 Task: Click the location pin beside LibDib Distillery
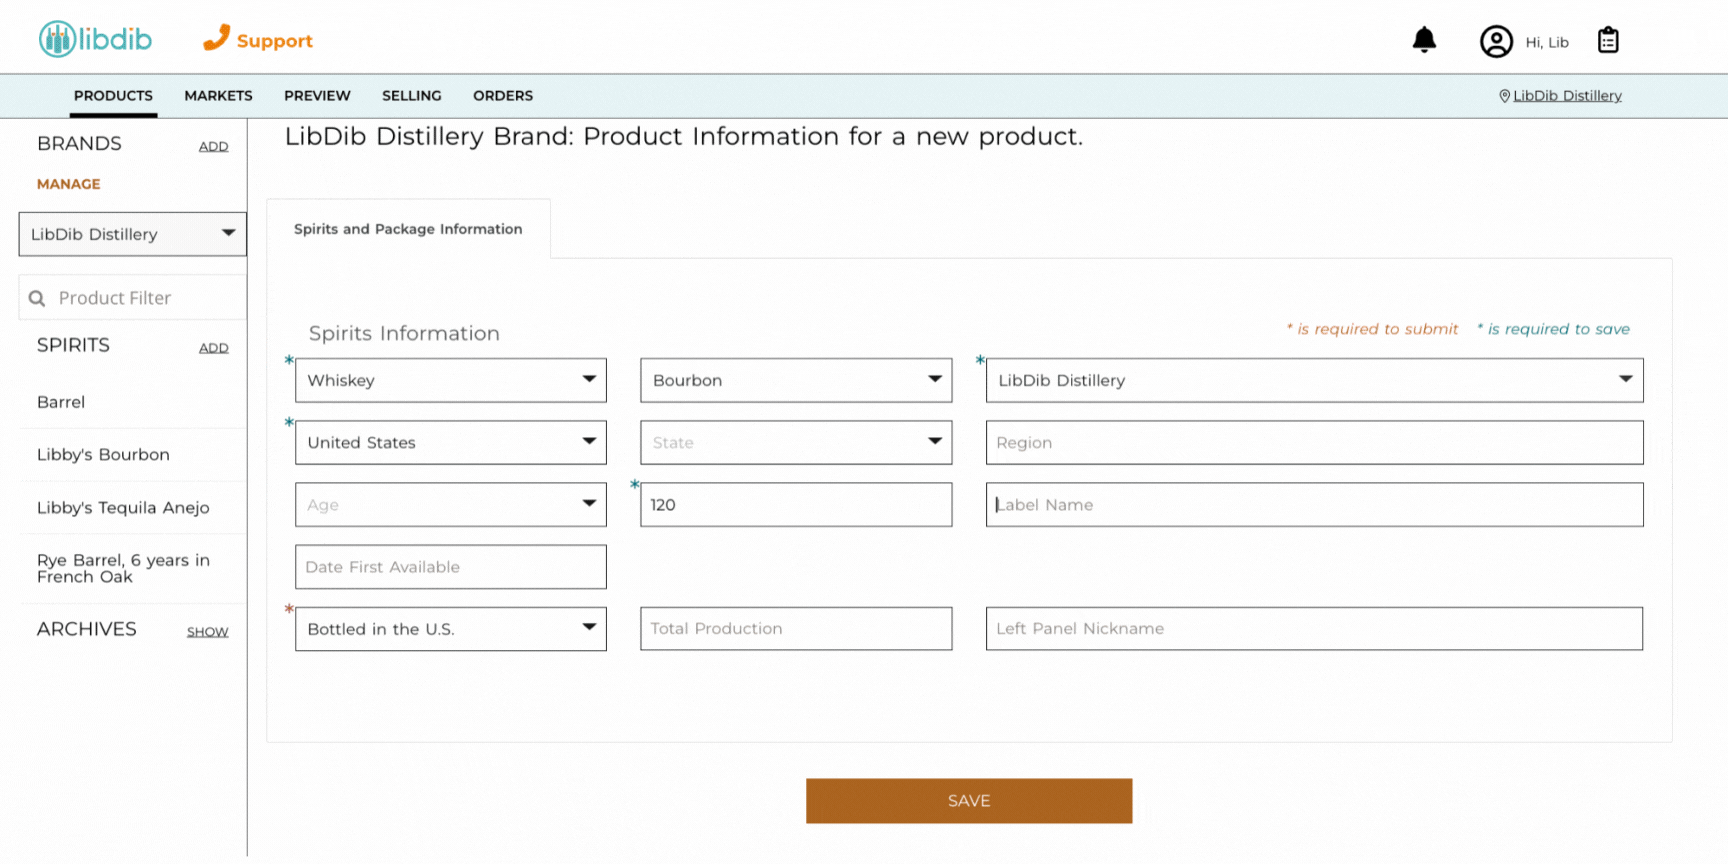(x=1504, y=96)
